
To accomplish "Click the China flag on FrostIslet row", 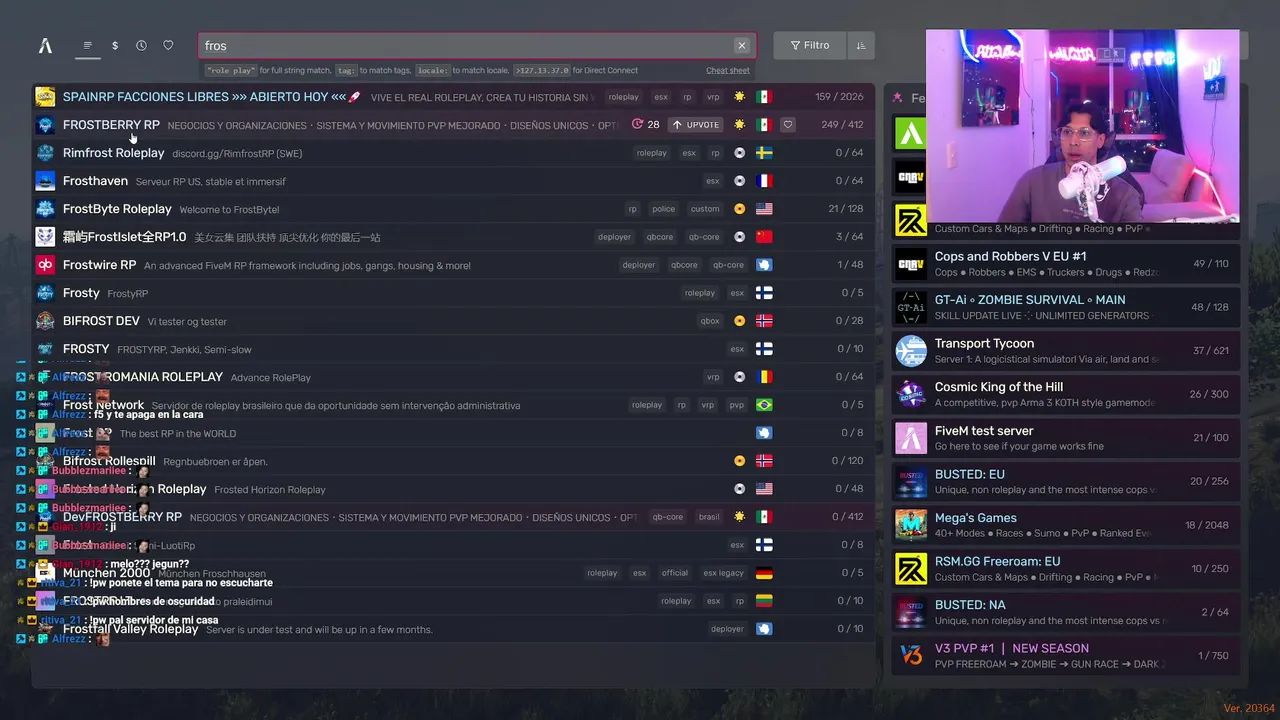I will 764,237.
